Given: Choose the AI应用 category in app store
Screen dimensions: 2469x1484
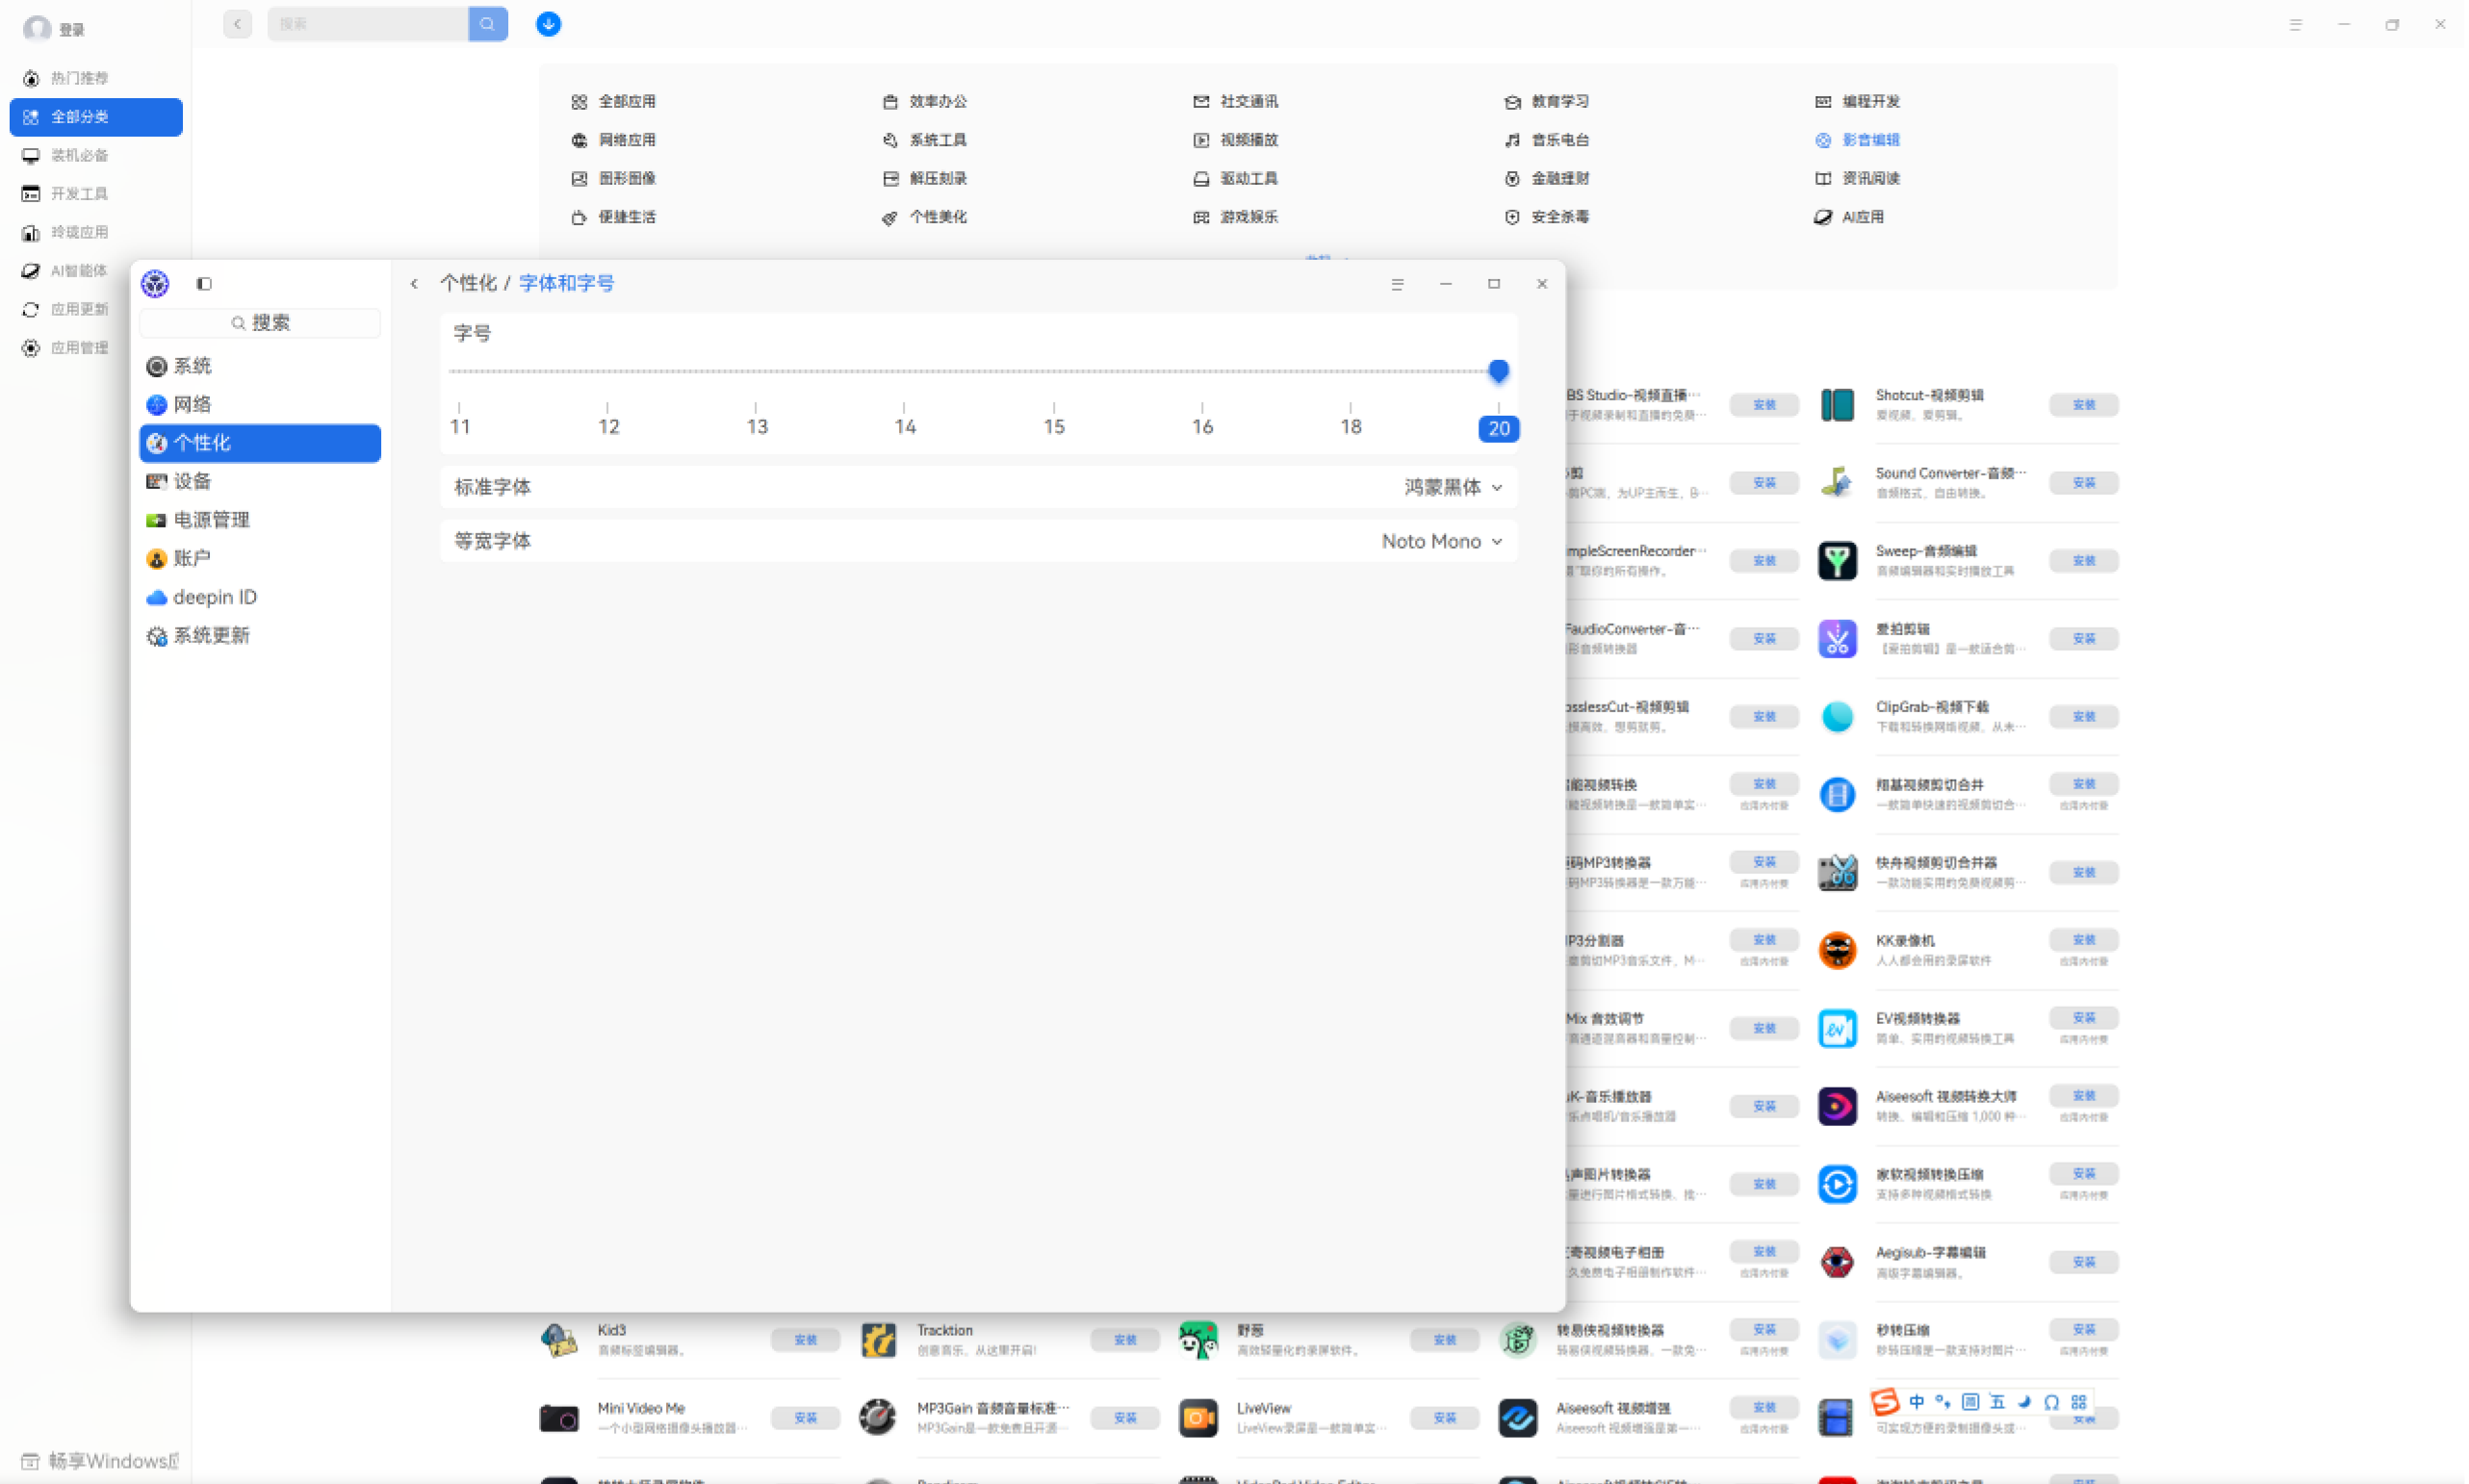Looking at the screenshot, I should (1848, 217).
